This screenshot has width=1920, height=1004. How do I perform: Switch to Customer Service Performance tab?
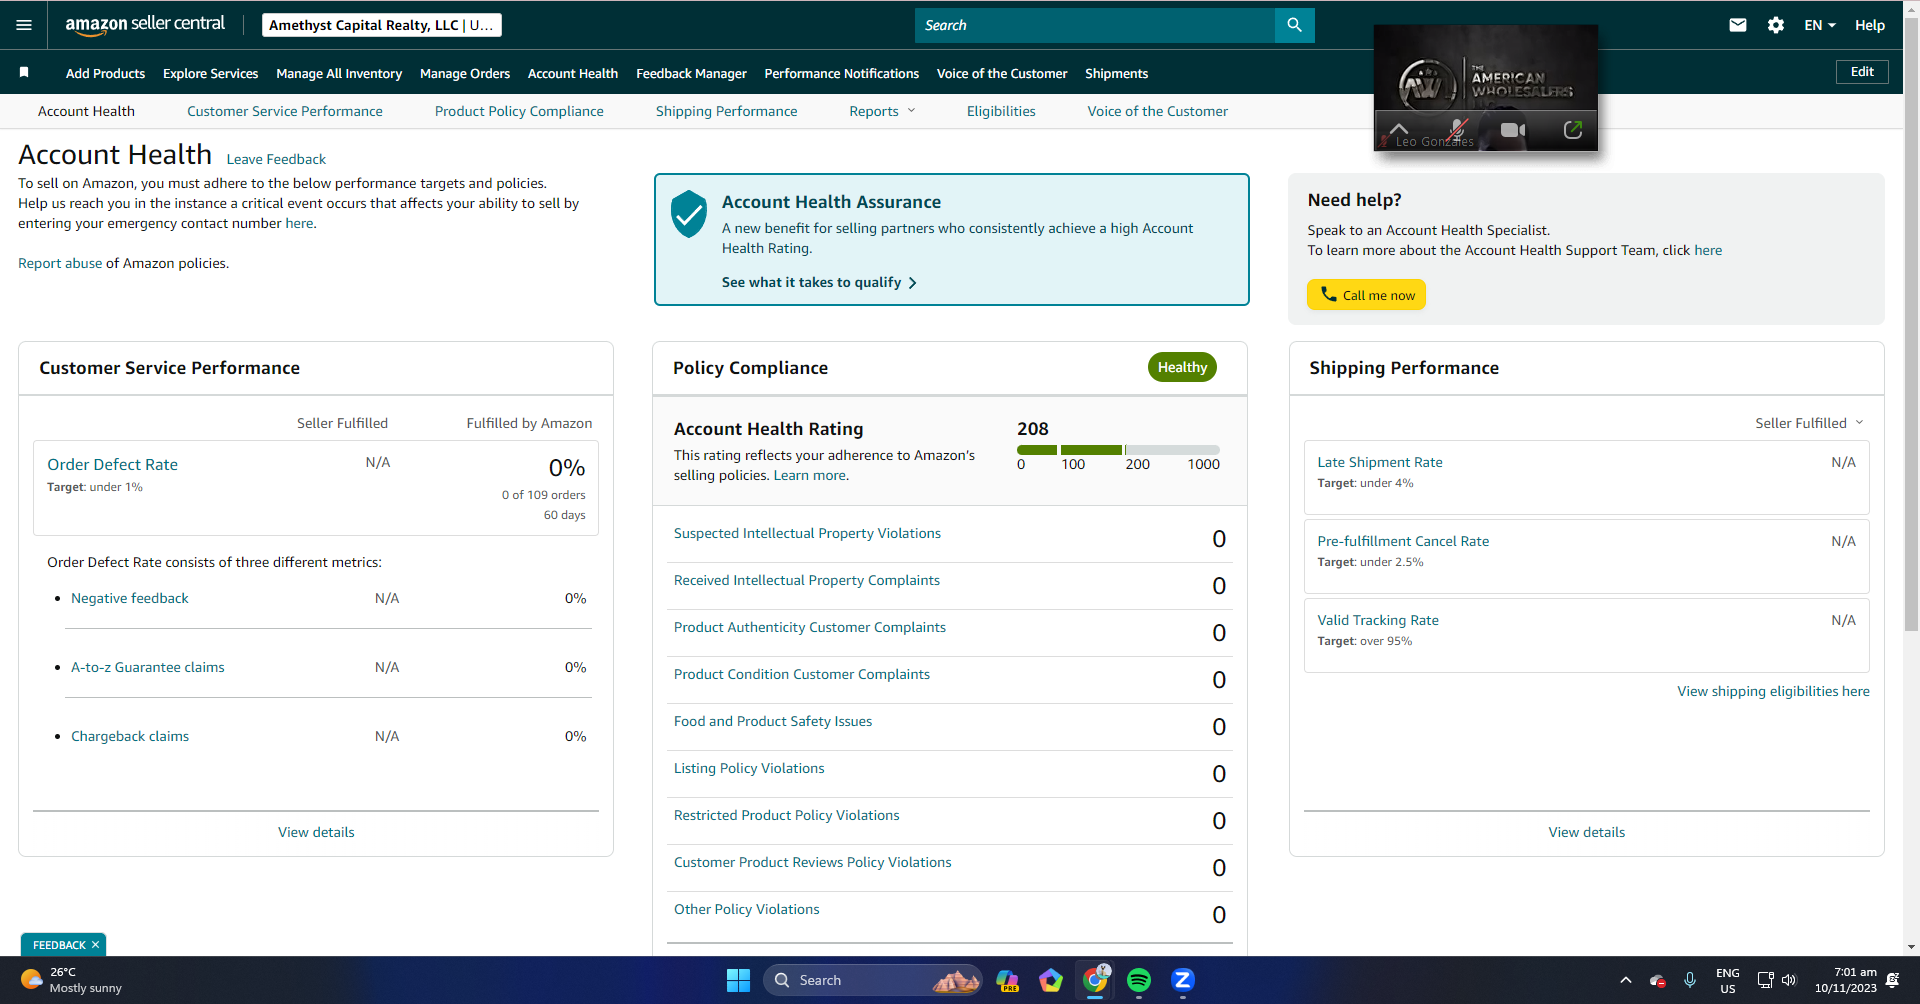point(285,111)
